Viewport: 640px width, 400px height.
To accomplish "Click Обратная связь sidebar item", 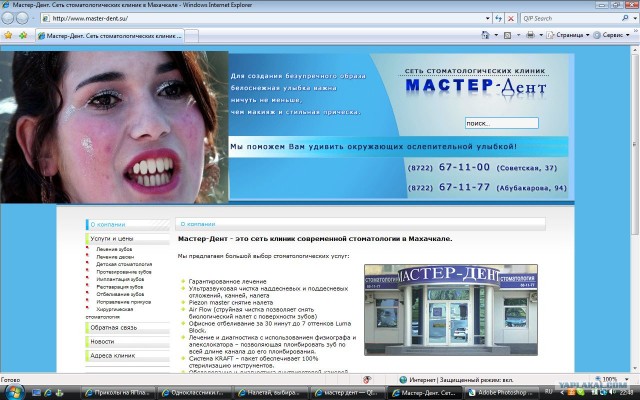I will tap(128, 328).
